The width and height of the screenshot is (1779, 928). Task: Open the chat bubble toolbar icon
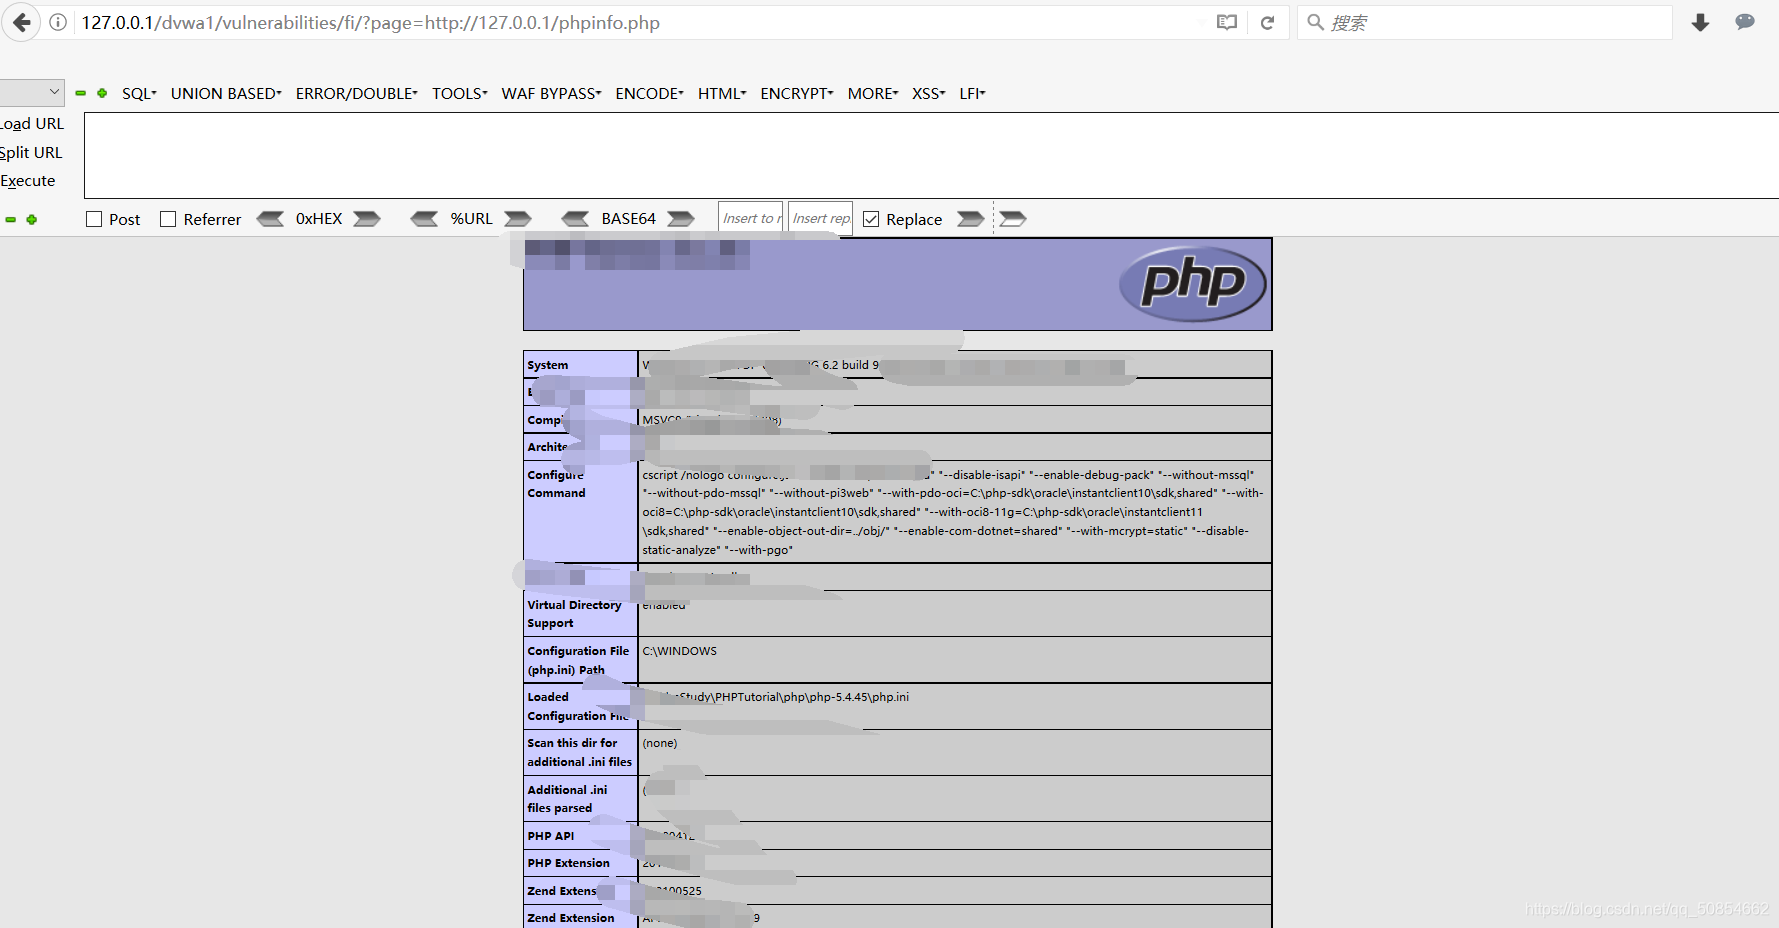click(1745, 22)
